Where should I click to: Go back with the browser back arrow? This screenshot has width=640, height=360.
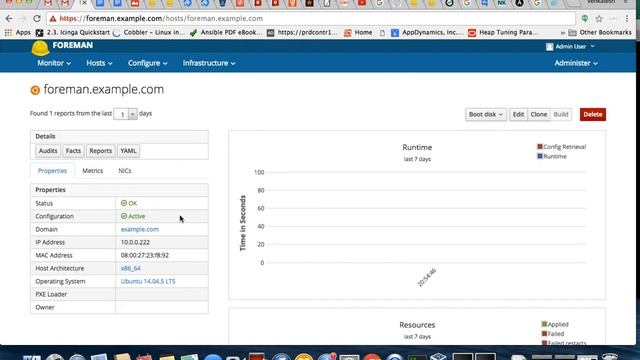tap(9, 19)
